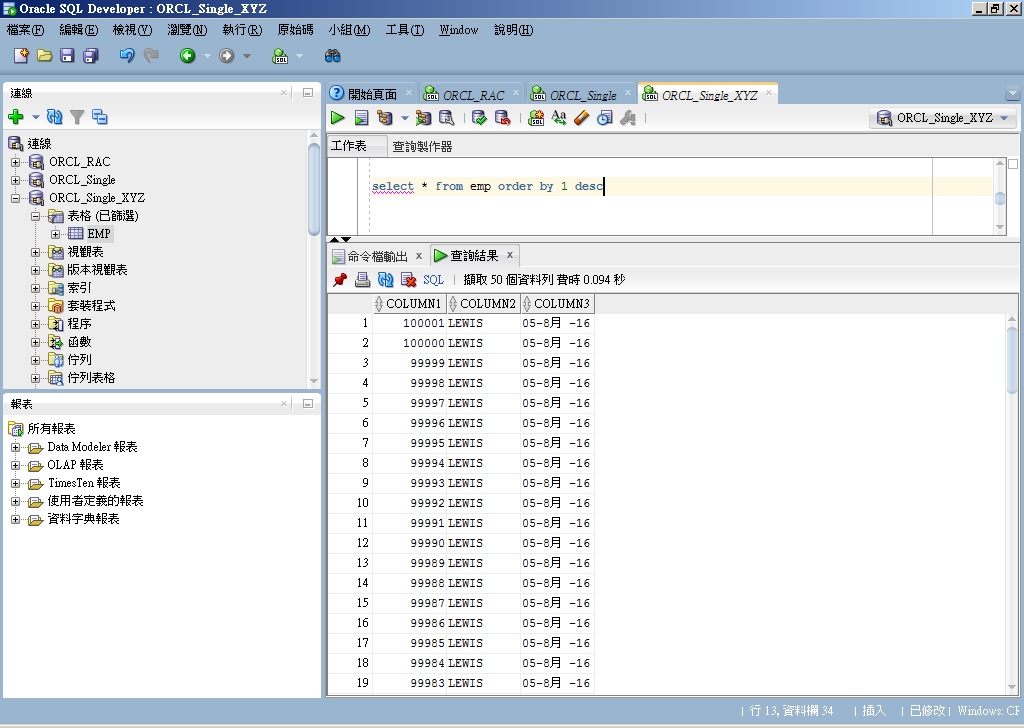Screen dimensions: 1024x728
Task: Click the Autotrace icon
Action: pyautogui.click(x=423, y=118)
